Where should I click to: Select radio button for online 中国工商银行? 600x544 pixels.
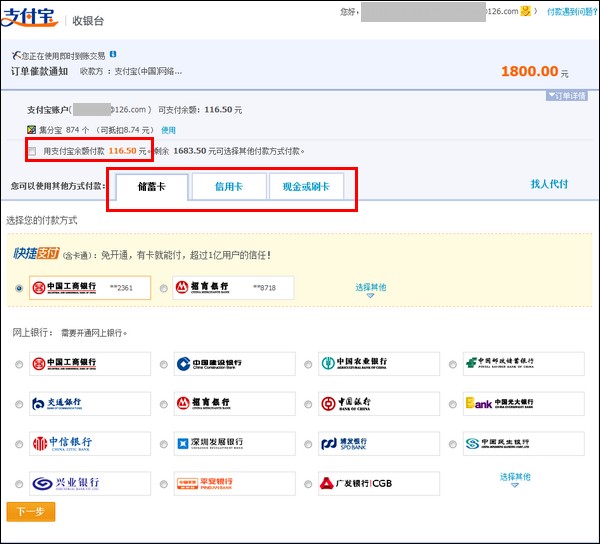point(19,365)
